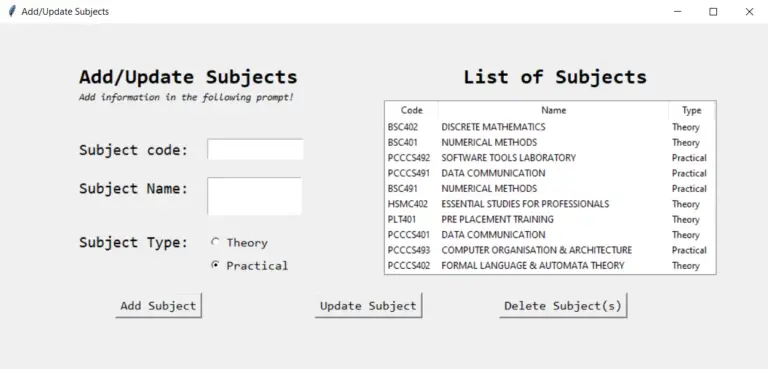Viewport: 768px width, 369px height.
Task: Select the PCCCS402 Formal Language row
Action: [x=550, y=265]
